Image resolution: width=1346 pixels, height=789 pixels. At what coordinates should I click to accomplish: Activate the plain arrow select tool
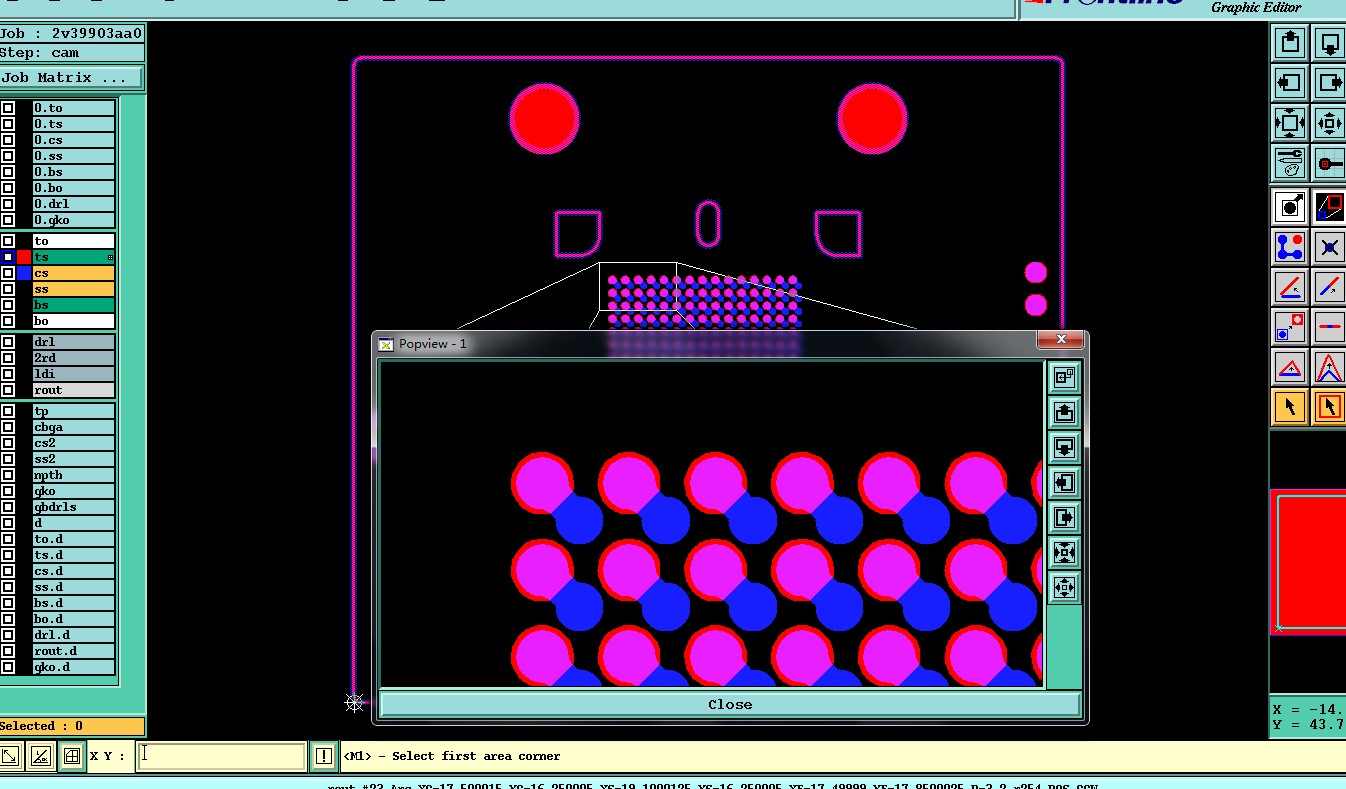[1290, 407]
